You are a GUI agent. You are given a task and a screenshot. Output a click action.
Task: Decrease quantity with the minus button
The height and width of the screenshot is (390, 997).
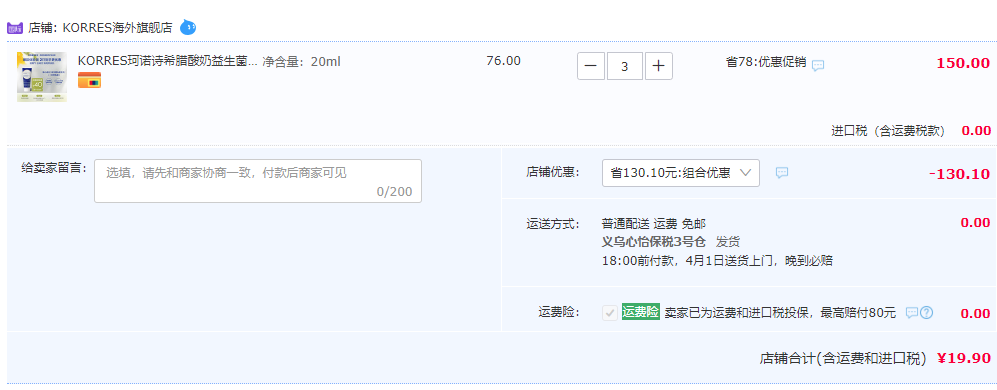pyautogui.click(x=591, y=66)
